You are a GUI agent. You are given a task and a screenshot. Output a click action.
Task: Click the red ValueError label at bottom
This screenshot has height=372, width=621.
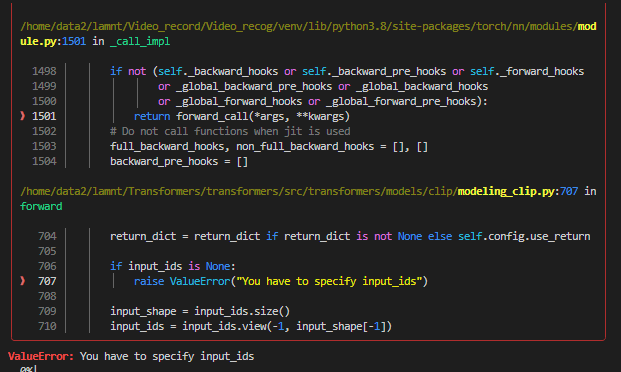coord(41,356)
